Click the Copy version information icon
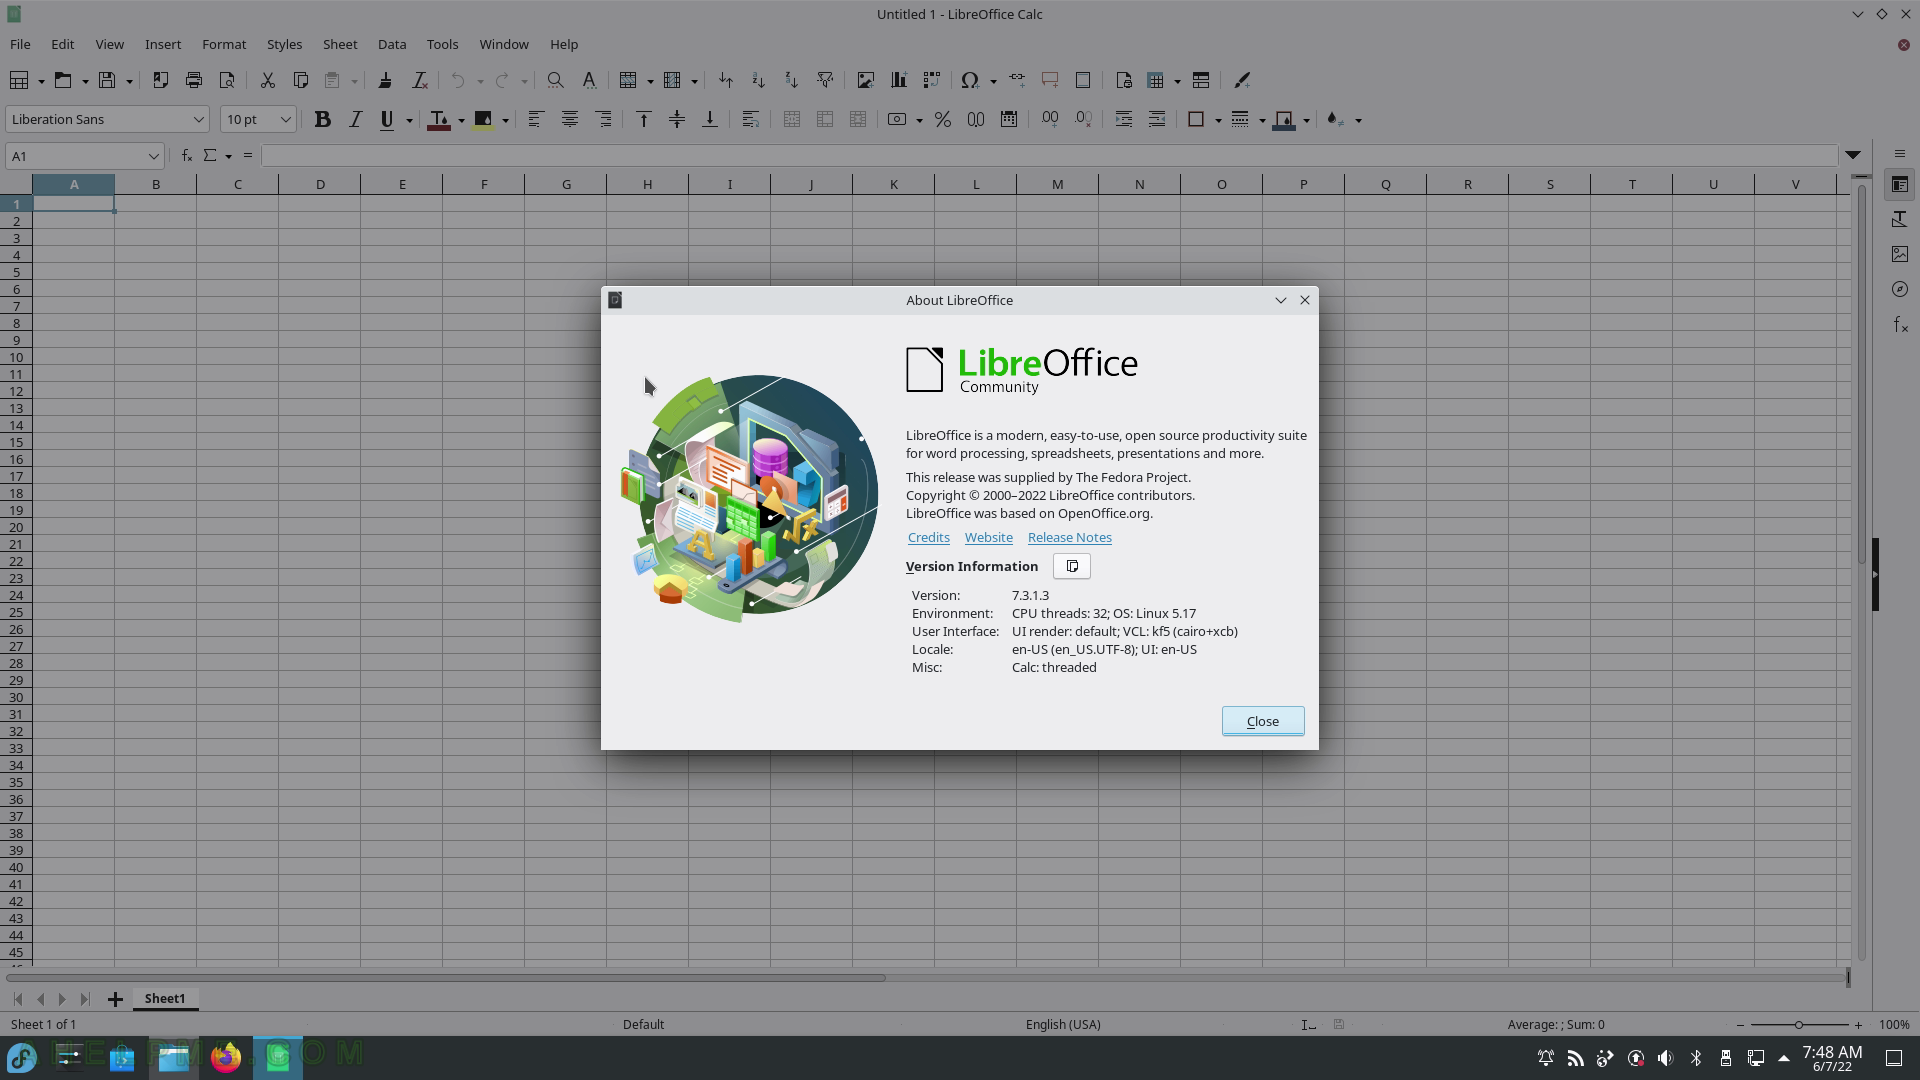This screenshot has height=1080, width=1920. 1072,566
